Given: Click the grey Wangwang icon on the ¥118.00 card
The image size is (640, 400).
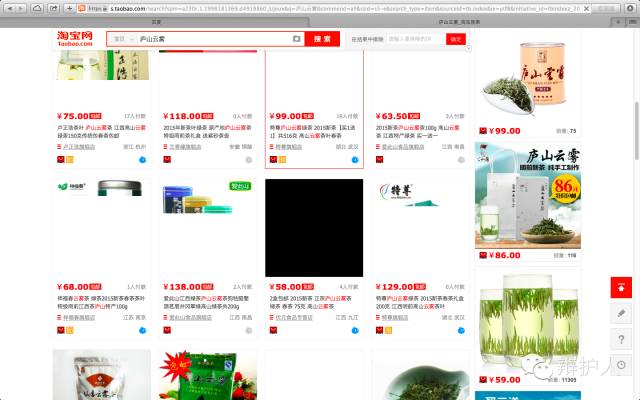Looking at the screenshot, I should coord(249,160).
